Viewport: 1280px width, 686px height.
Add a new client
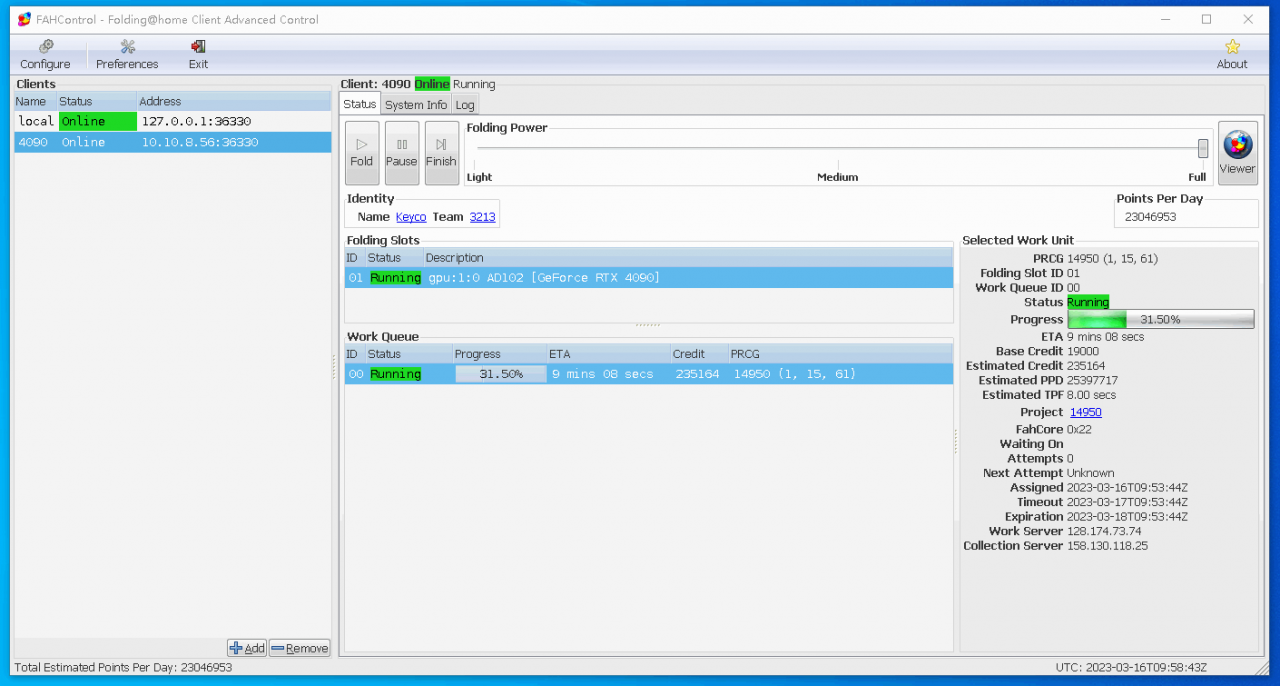[x=247, y=648]
